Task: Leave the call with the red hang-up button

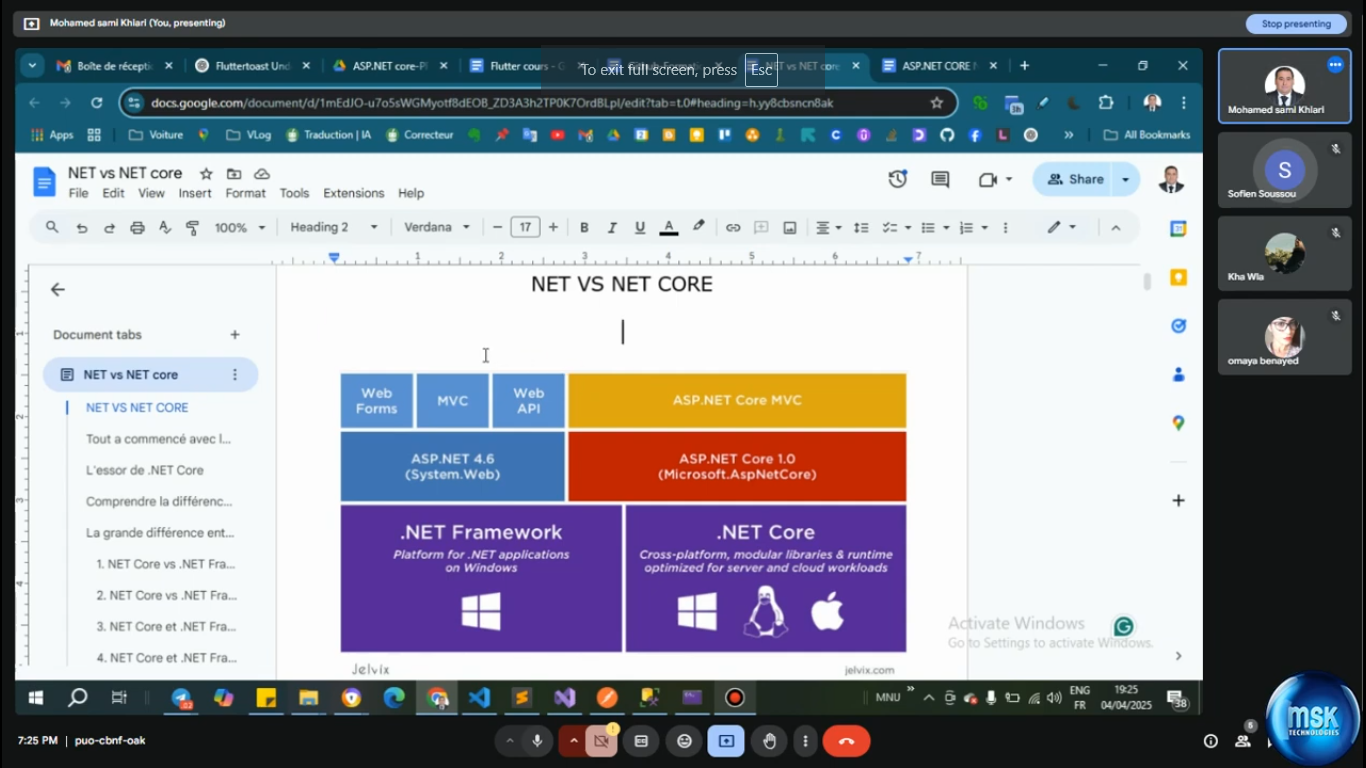Action: coord(846,741)
